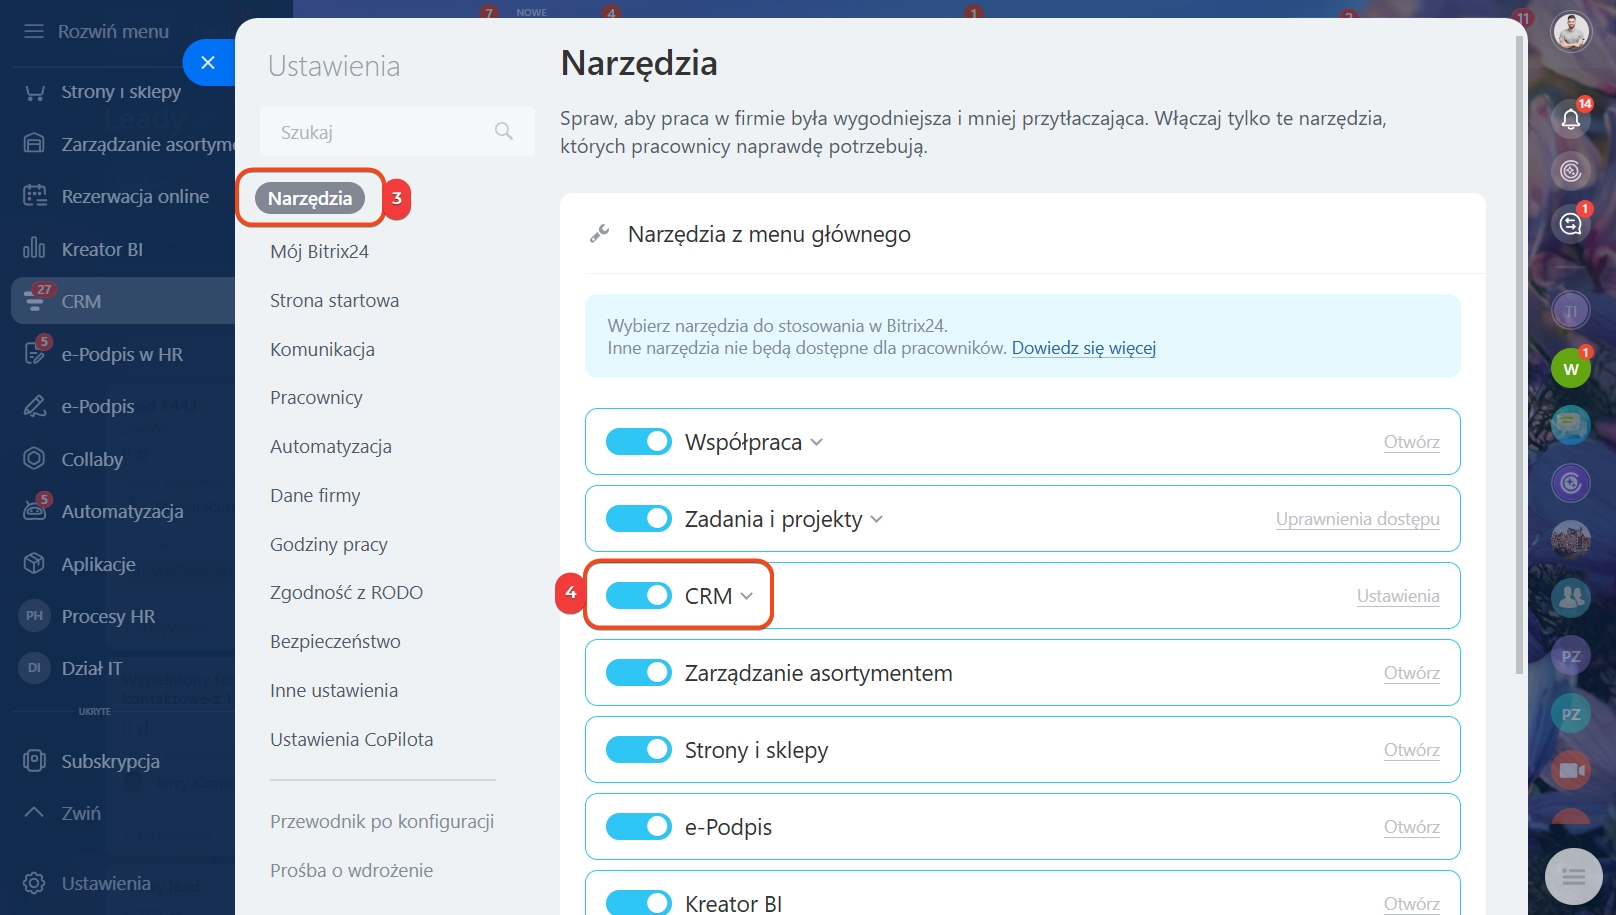Open Ustawienia gear icon in sidebar

click(x=34, y=883)
